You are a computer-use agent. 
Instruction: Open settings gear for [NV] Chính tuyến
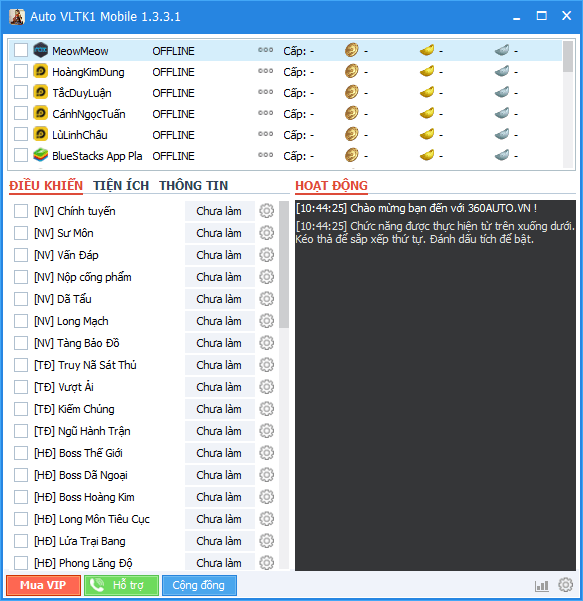(266, 211)
